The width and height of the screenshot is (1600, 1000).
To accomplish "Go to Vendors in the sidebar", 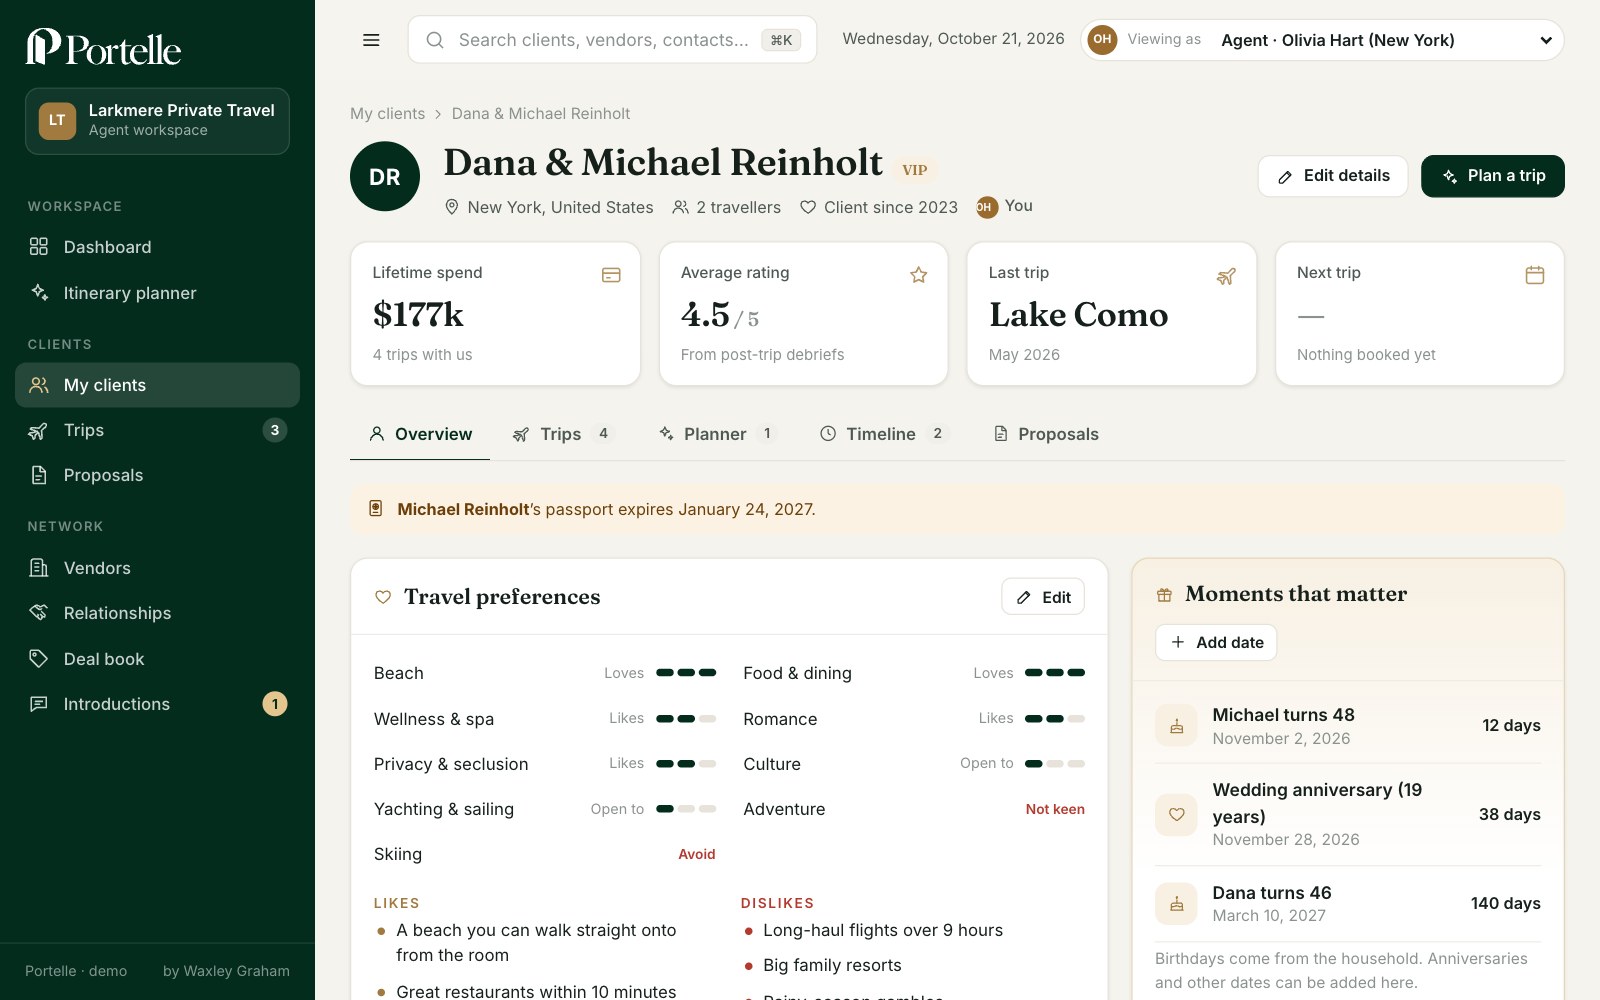I will pos(157,568).
